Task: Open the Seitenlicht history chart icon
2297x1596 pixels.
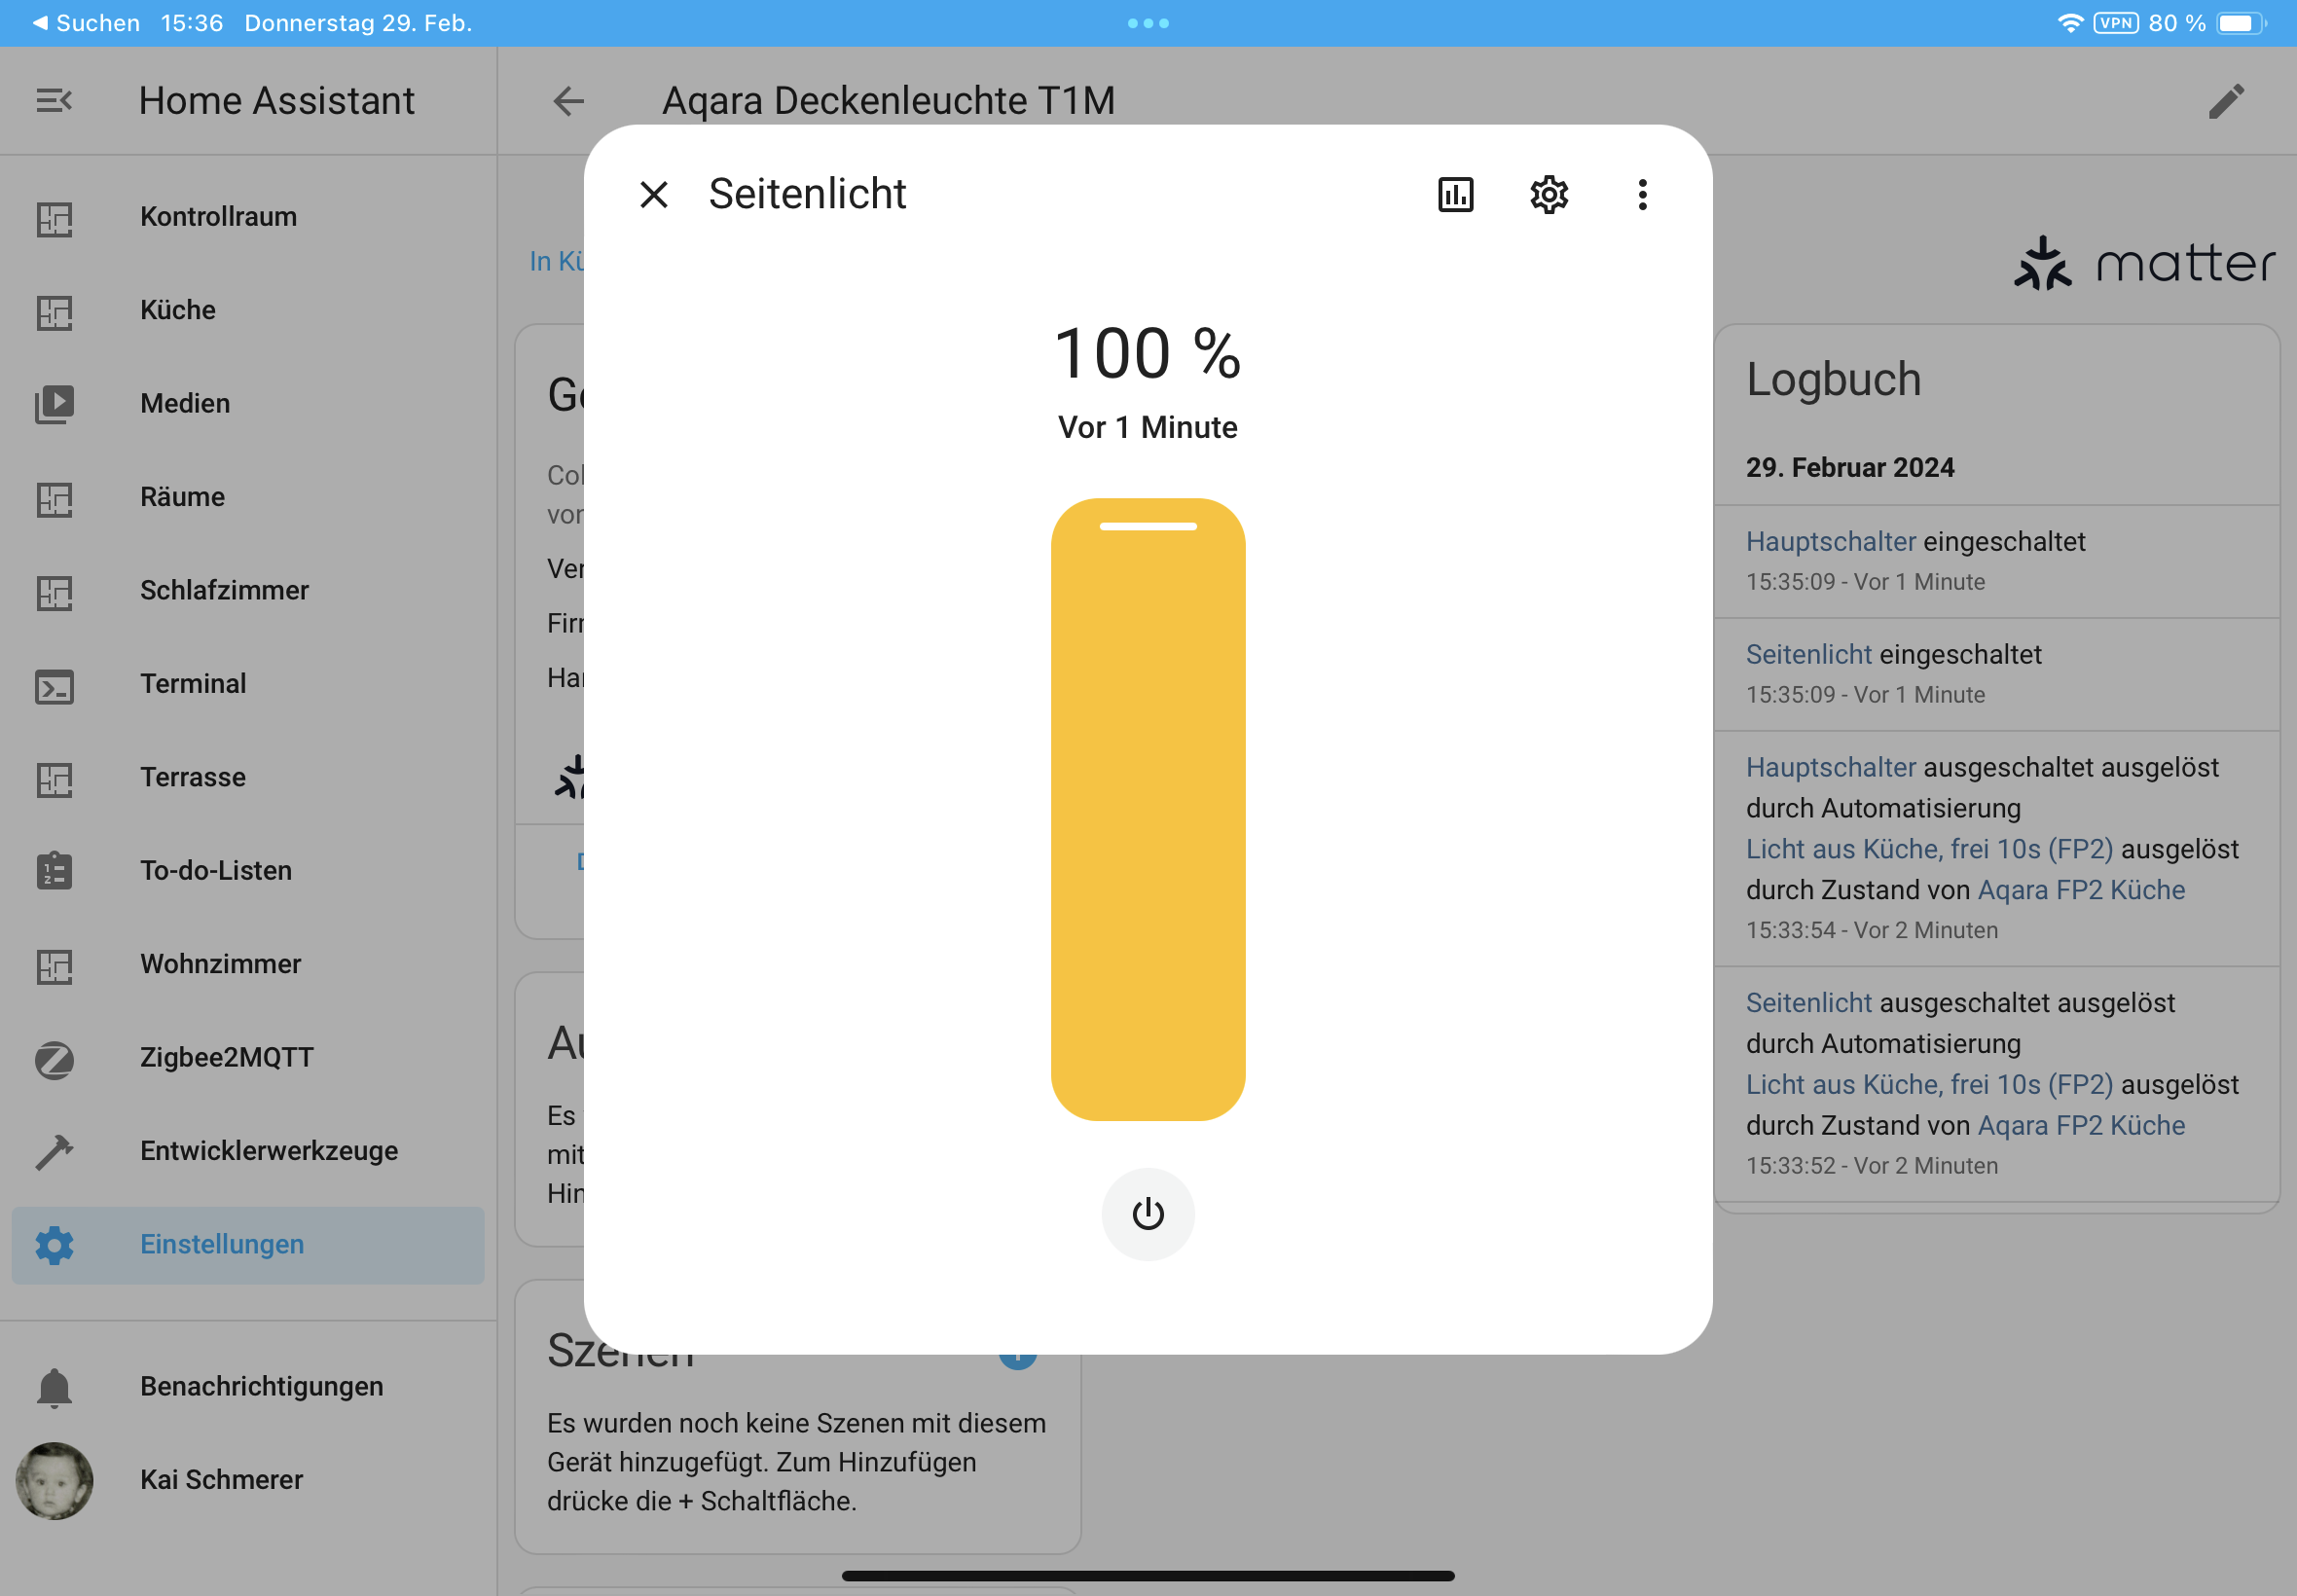Action: point(1455,194)
